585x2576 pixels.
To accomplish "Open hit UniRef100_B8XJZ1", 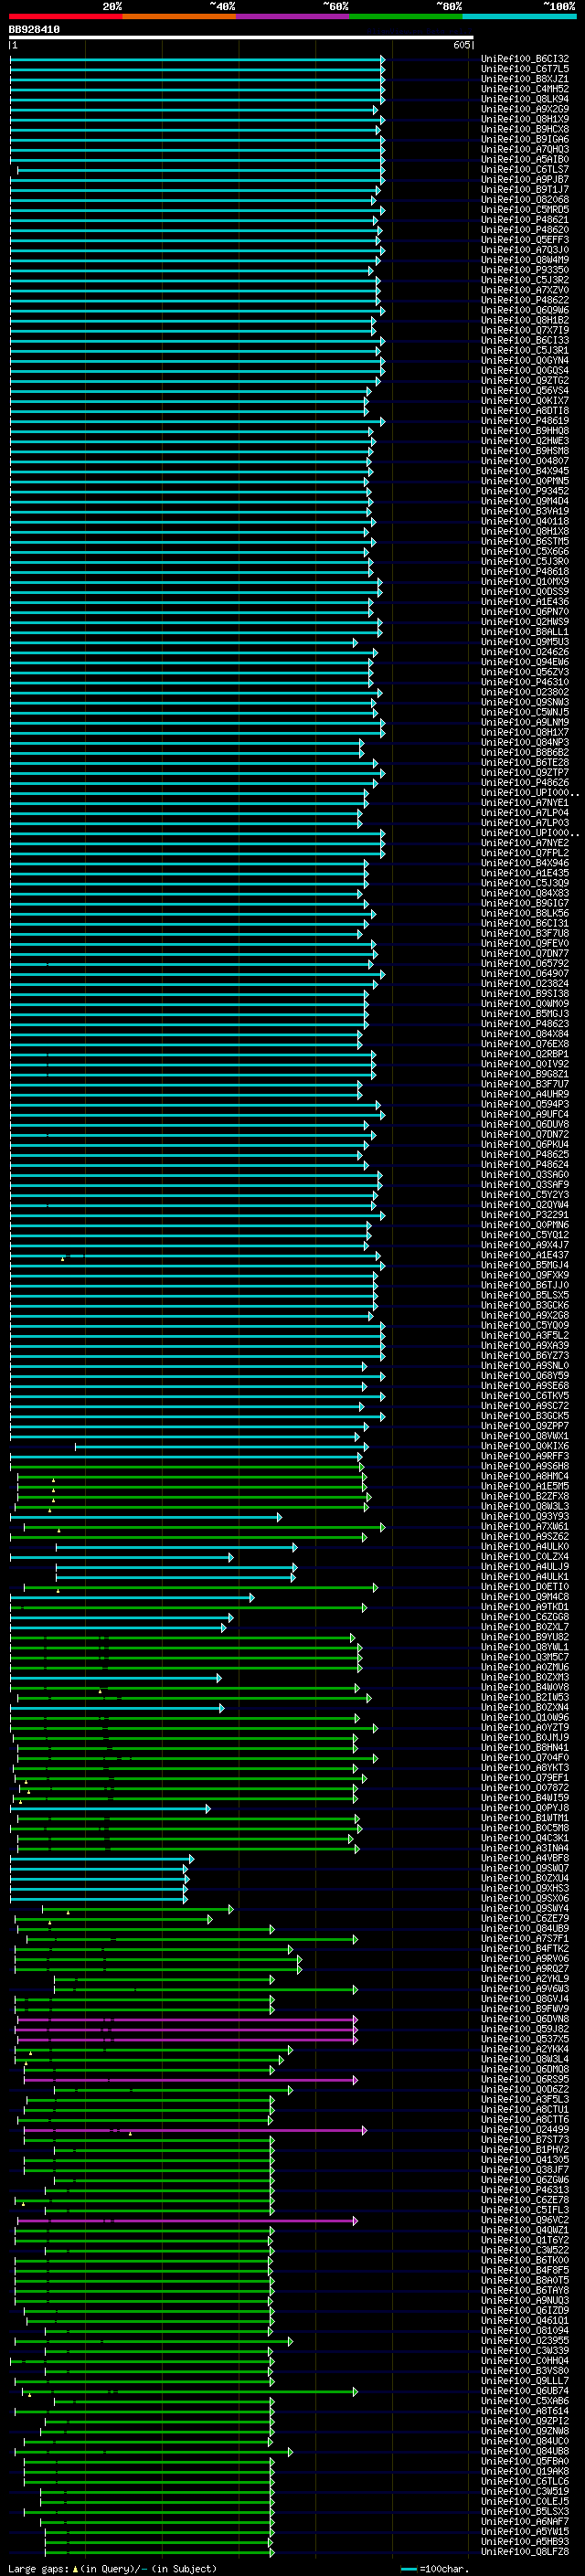I will click(x=525, y=79).
